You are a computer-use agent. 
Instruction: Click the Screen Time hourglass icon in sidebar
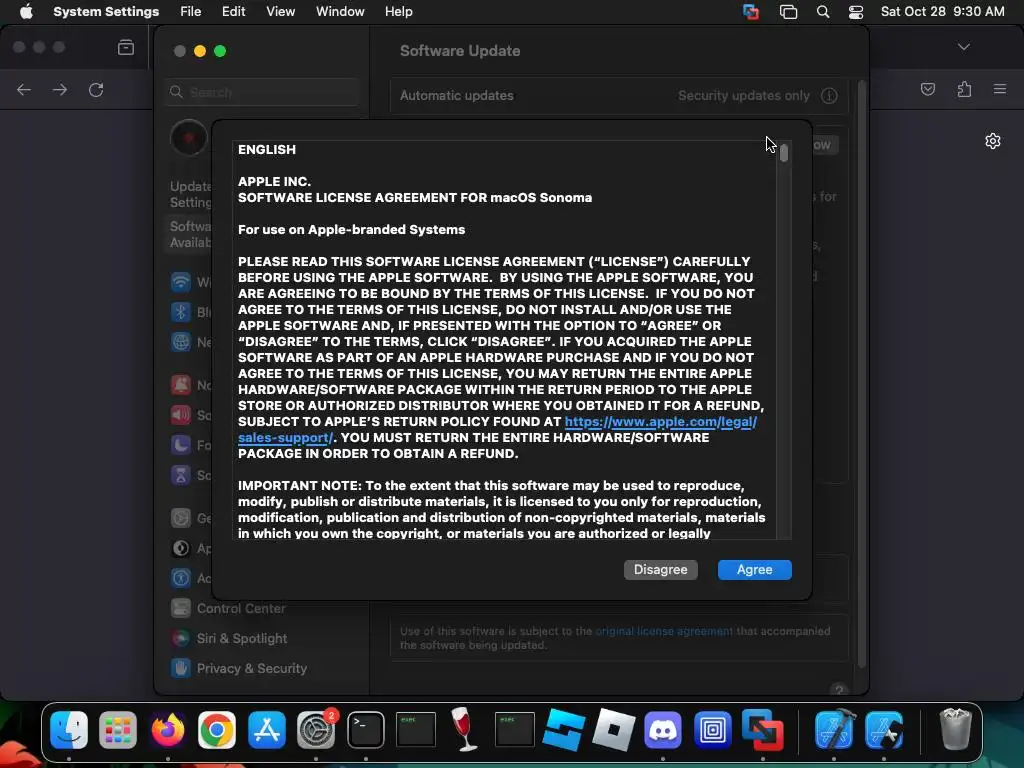coord(181,475)
